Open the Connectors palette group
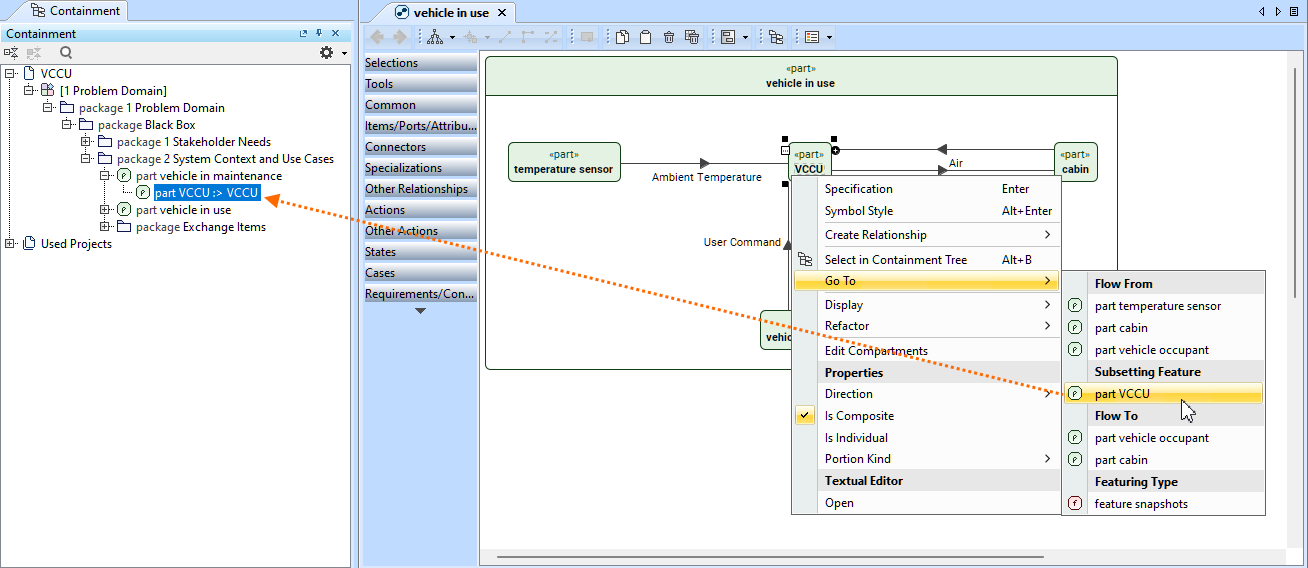This screenshot has height=568, width=1308. tap(420, 147)
